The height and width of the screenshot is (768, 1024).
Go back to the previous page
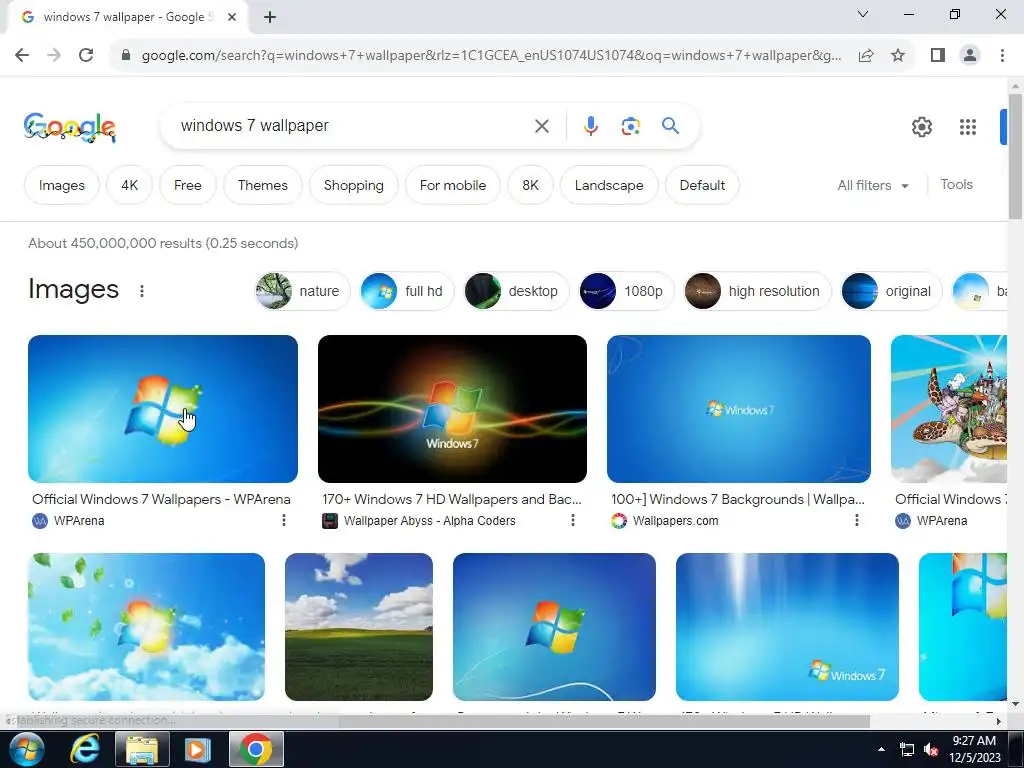(x=22, y=55)
